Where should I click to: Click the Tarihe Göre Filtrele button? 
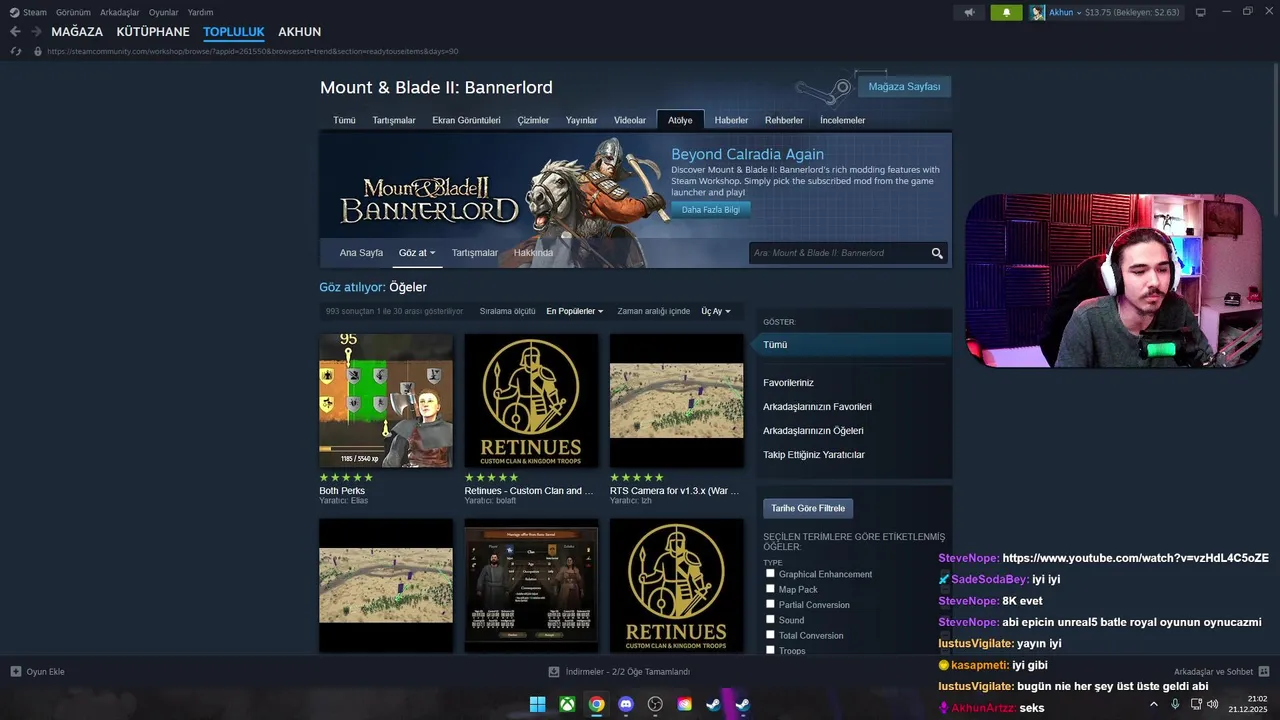(808, 508)
